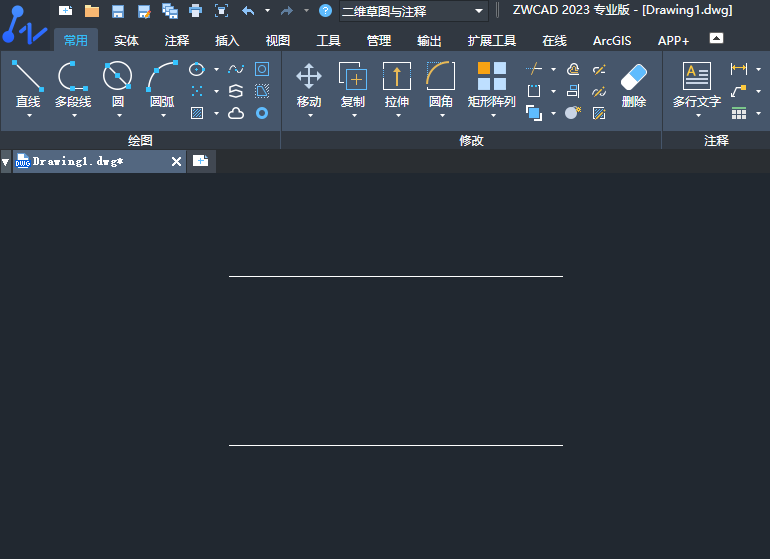770x559 pixels.
Task: Click the explode (bomb) icon
Action: pyautogui.click(x=573, y=113)
